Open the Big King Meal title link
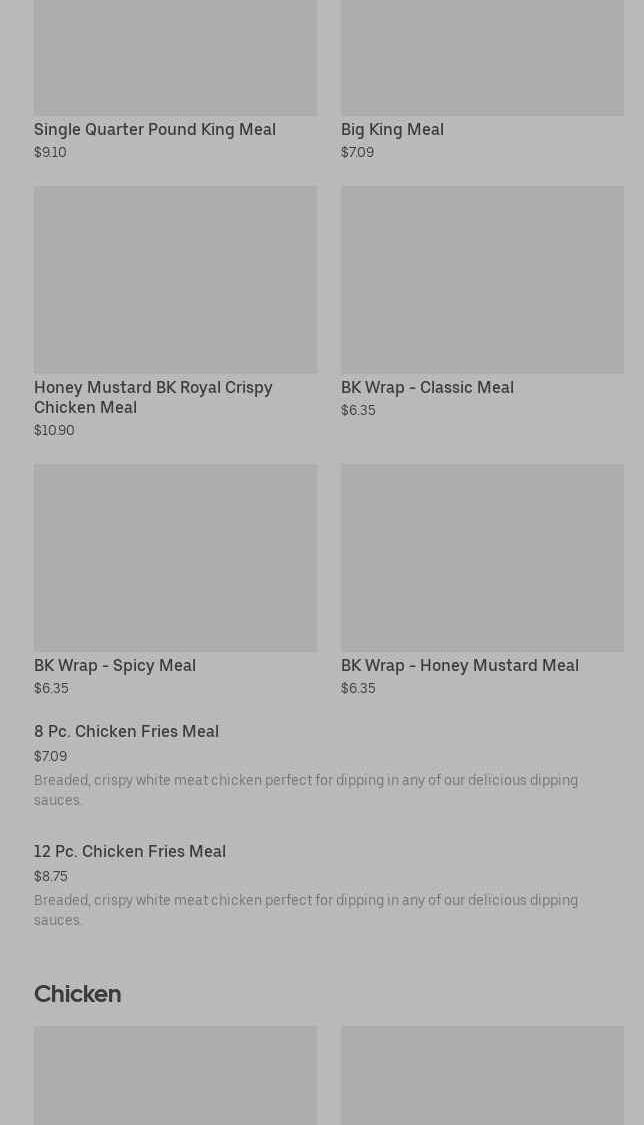644x1125 pixels. [x=392, y=130]
